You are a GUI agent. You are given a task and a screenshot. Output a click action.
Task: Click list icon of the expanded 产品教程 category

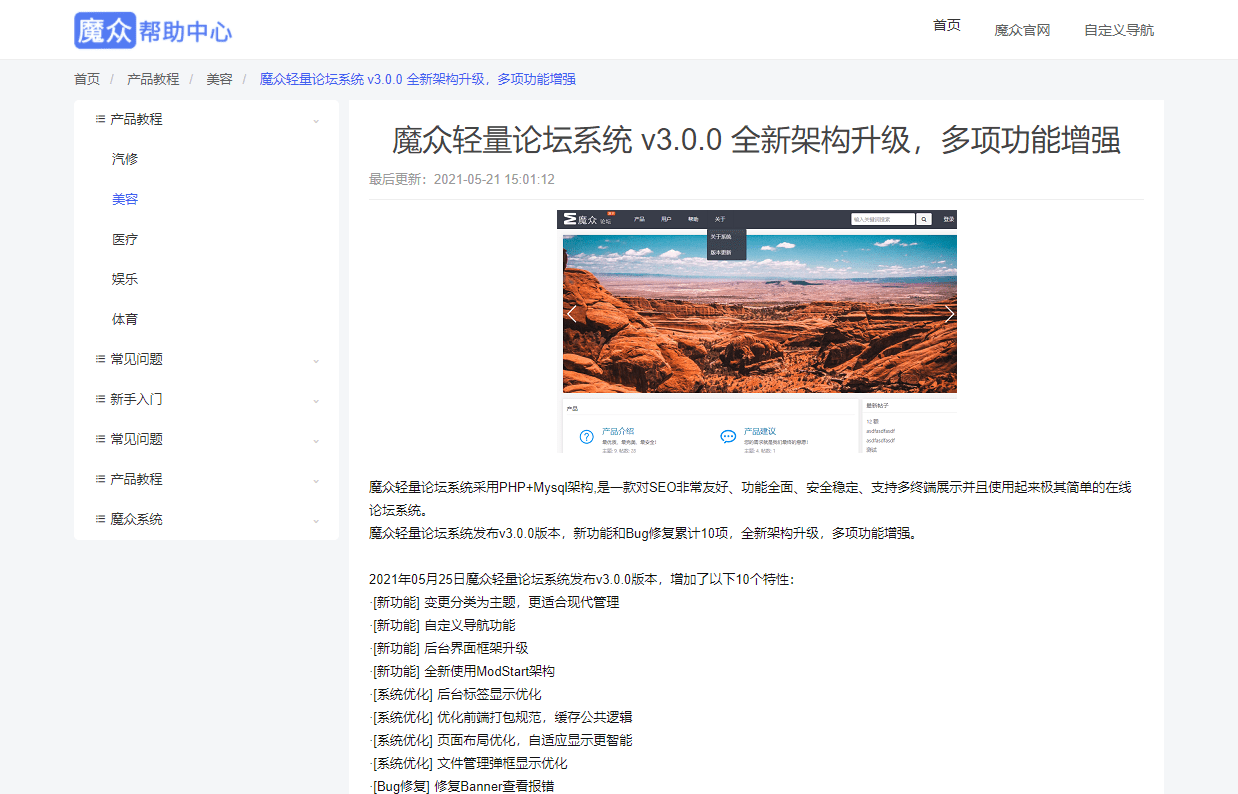pos(100,119)
